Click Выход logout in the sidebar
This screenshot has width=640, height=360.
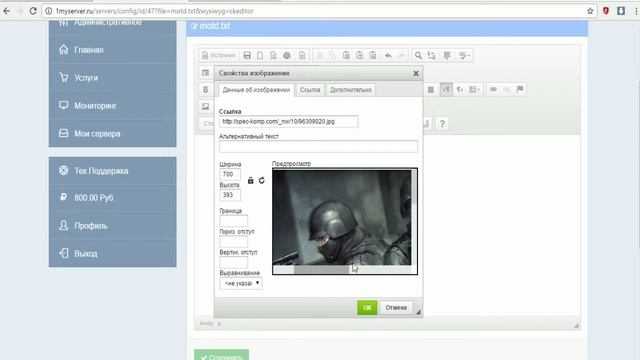tap(113, 253)
